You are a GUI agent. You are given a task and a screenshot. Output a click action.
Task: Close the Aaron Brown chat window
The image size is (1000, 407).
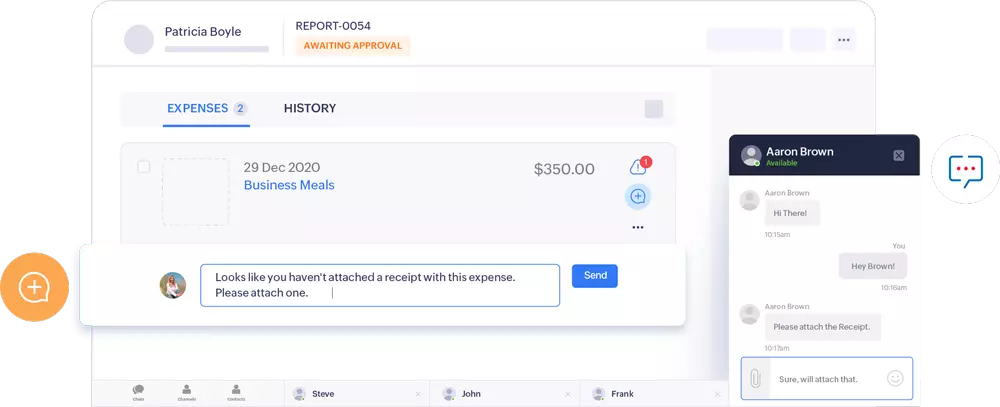[899, 155]
